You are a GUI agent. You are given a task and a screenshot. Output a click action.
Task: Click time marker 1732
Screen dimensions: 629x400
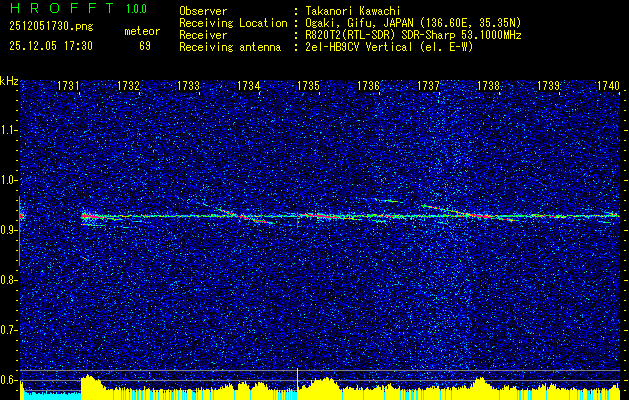128,85
